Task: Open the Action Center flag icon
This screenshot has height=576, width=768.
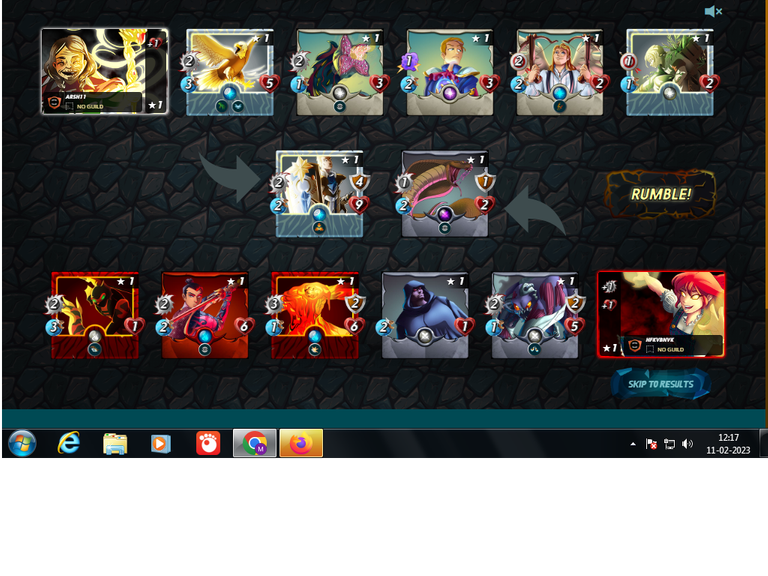Action: pos(651,444)
